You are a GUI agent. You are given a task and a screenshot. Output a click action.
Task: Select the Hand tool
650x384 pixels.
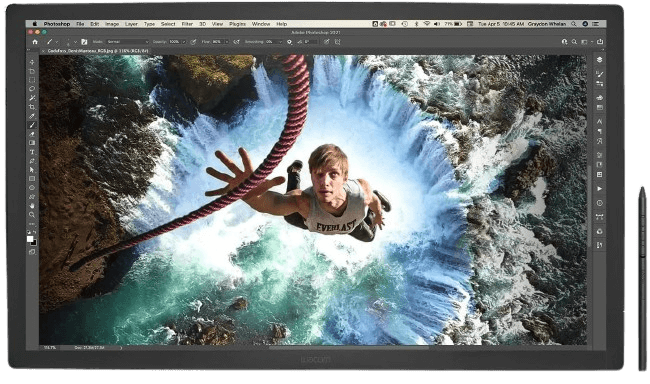(32, 206)
